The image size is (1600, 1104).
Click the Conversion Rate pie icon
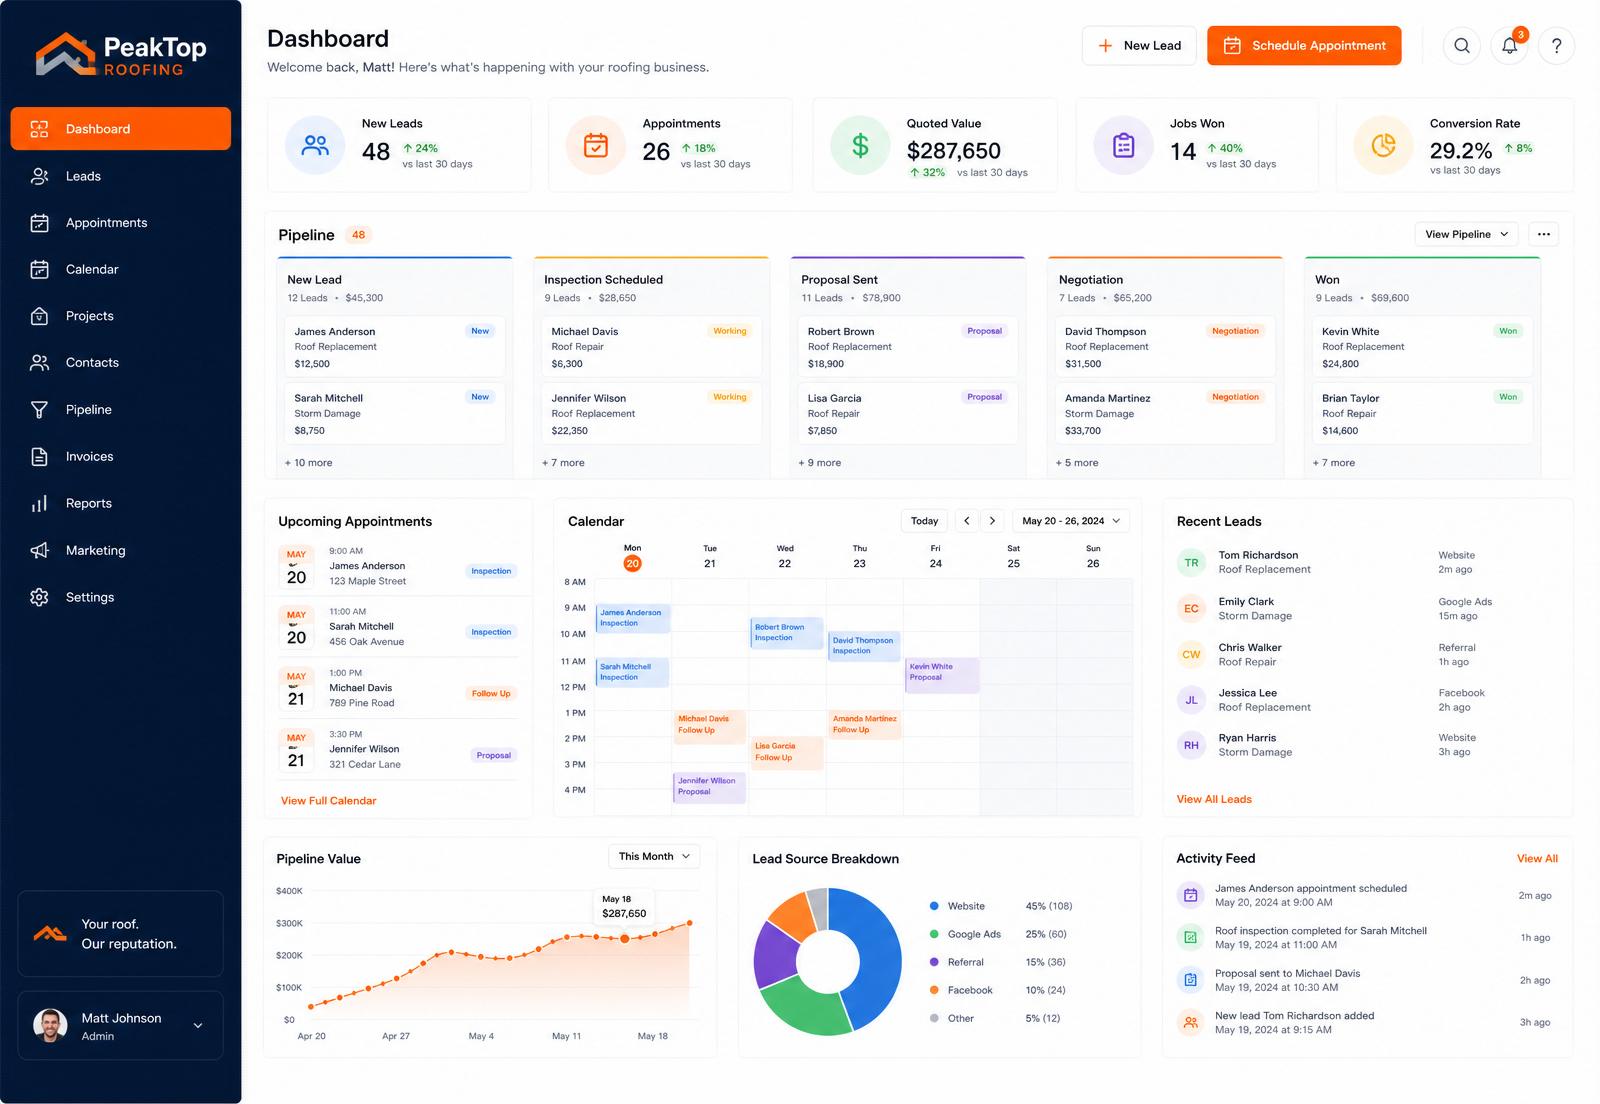tap(1384, 146)
